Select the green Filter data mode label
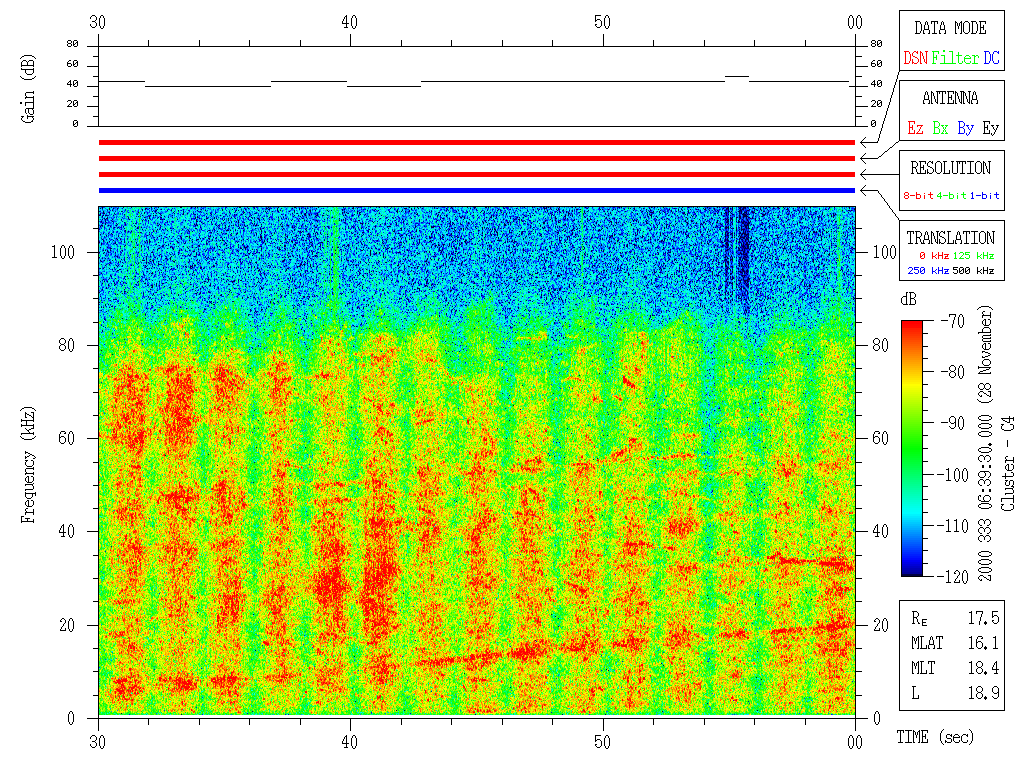 click(x=955, y=59)
